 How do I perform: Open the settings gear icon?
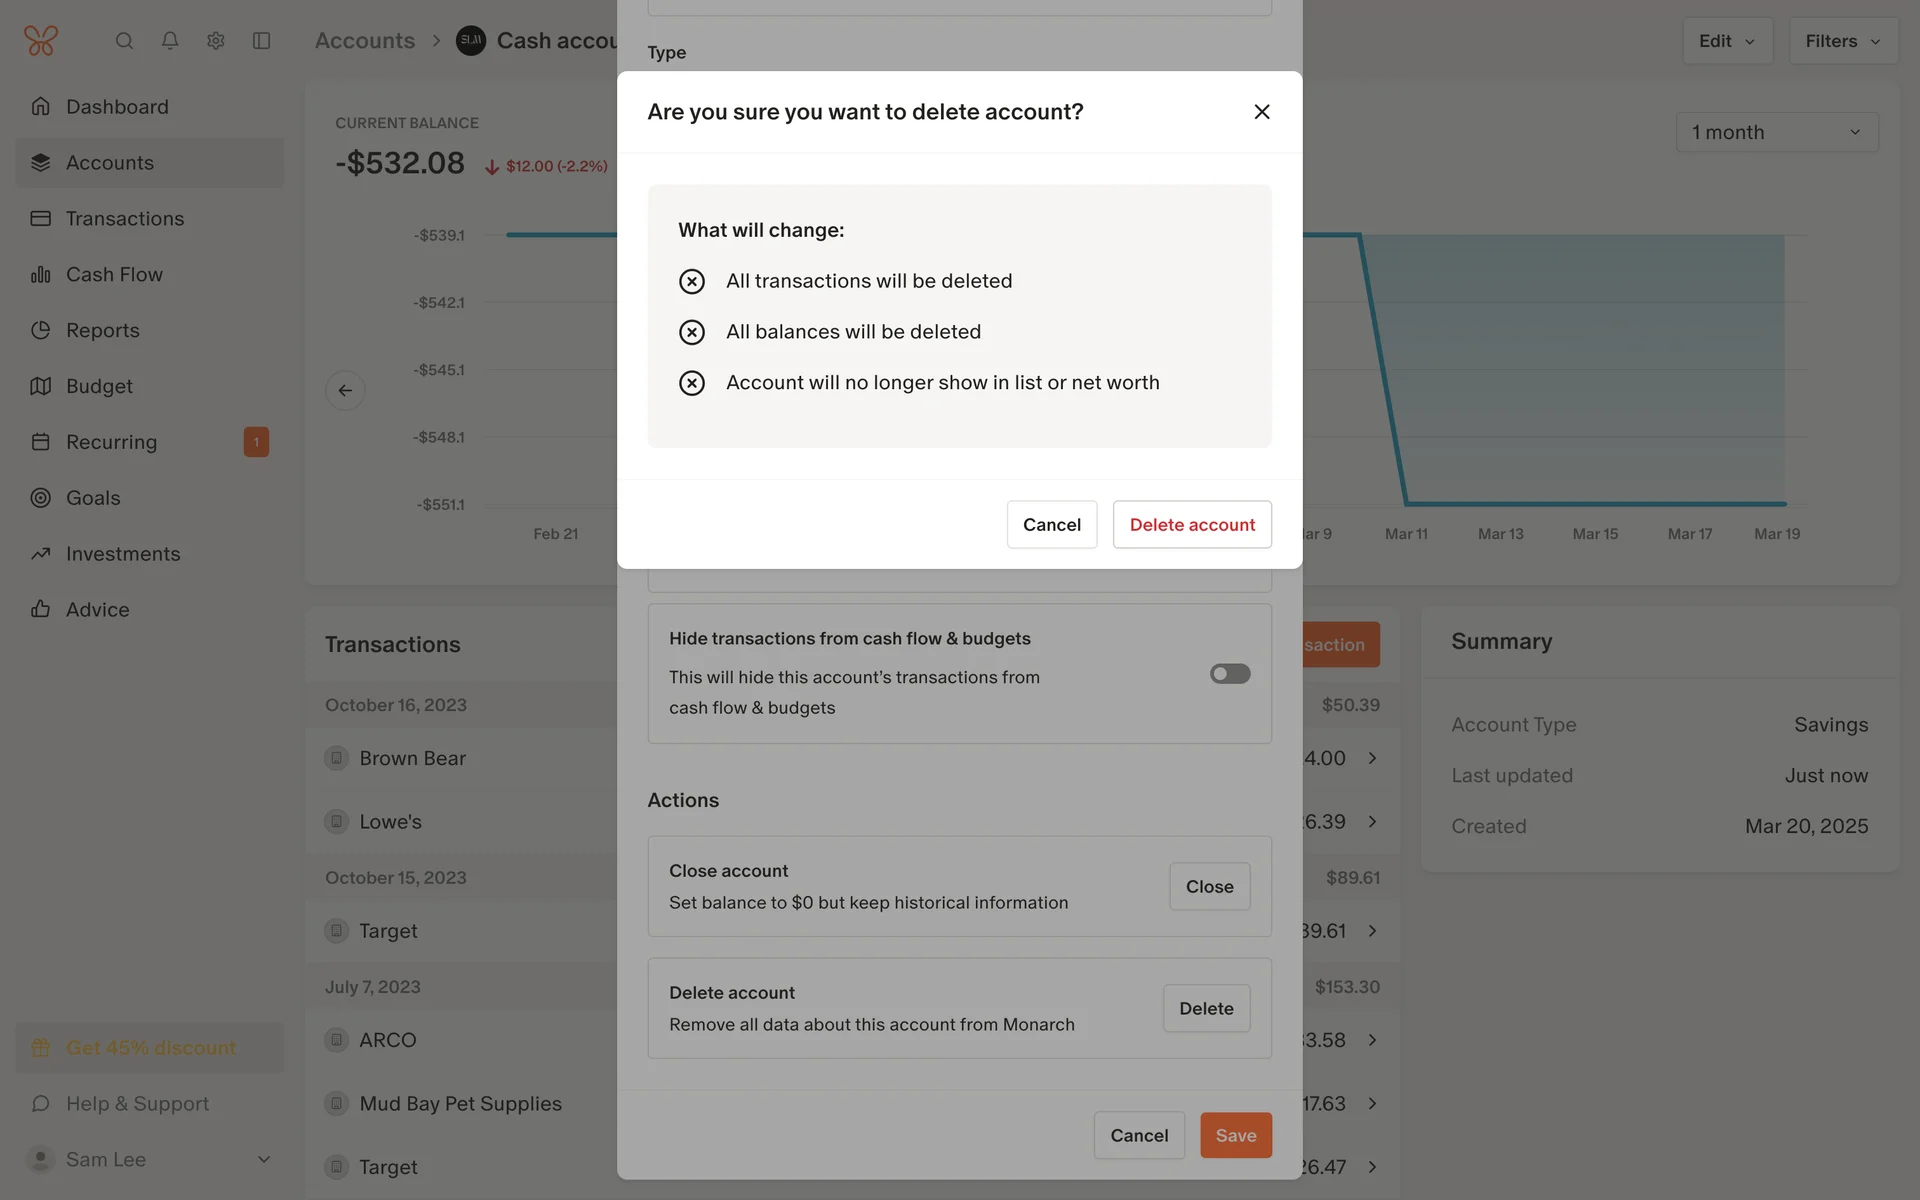(216, 41)
